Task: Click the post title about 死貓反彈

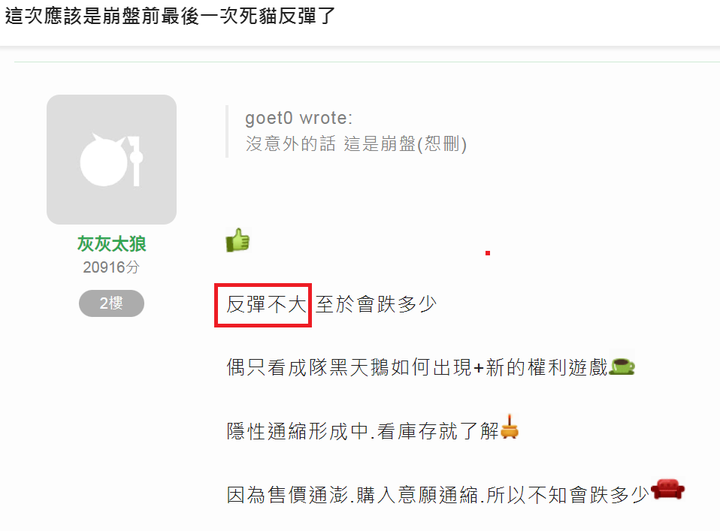Action: (170, 16)
